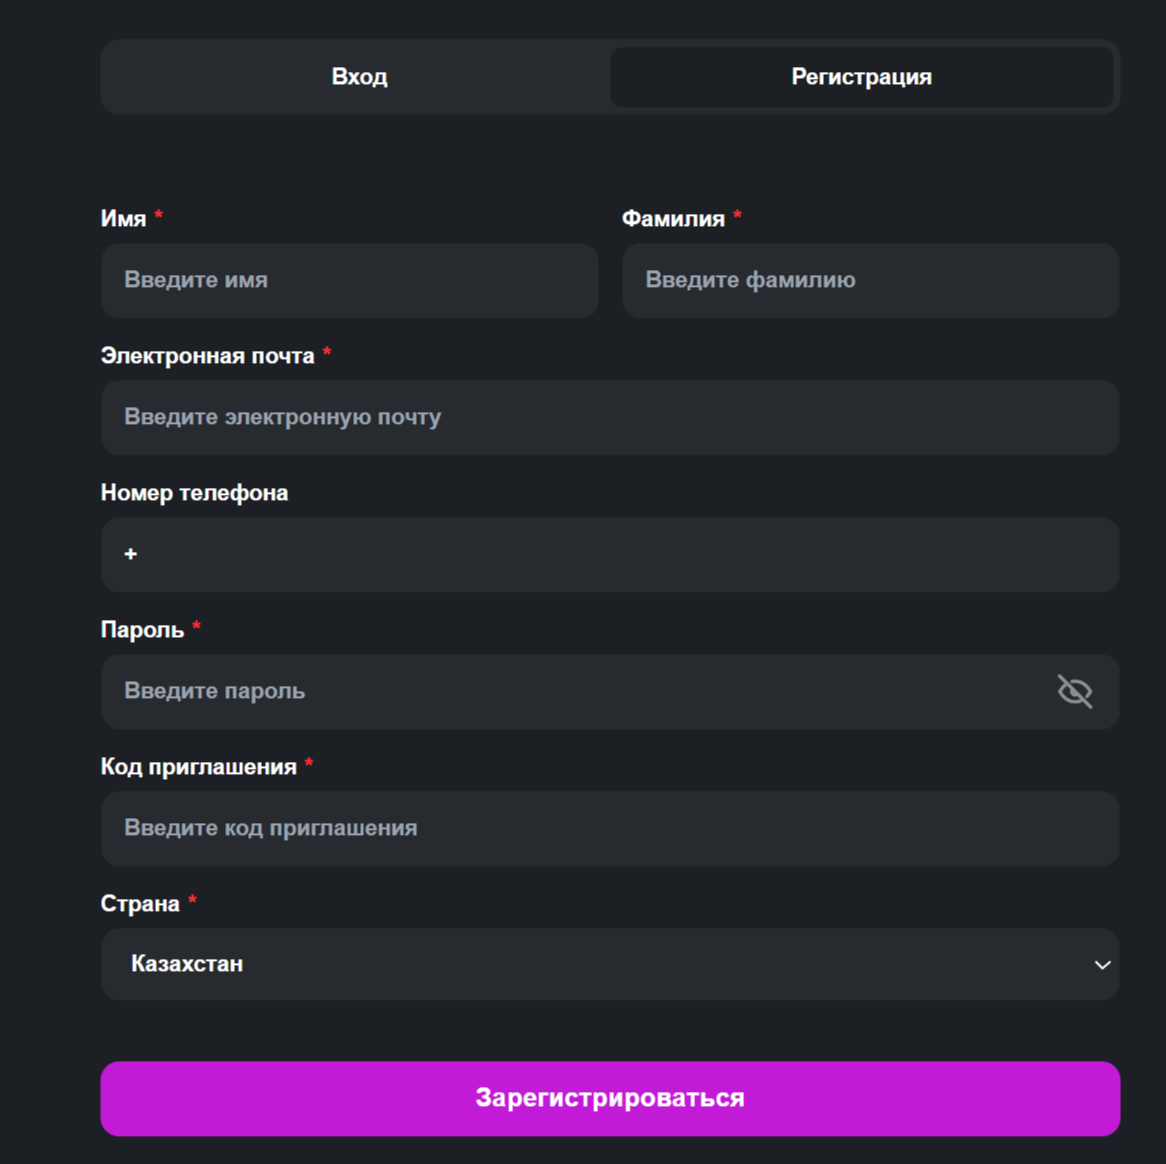Click the Номер телефона label
This screenshot has width=1166, height=1164.
[194, 493]
